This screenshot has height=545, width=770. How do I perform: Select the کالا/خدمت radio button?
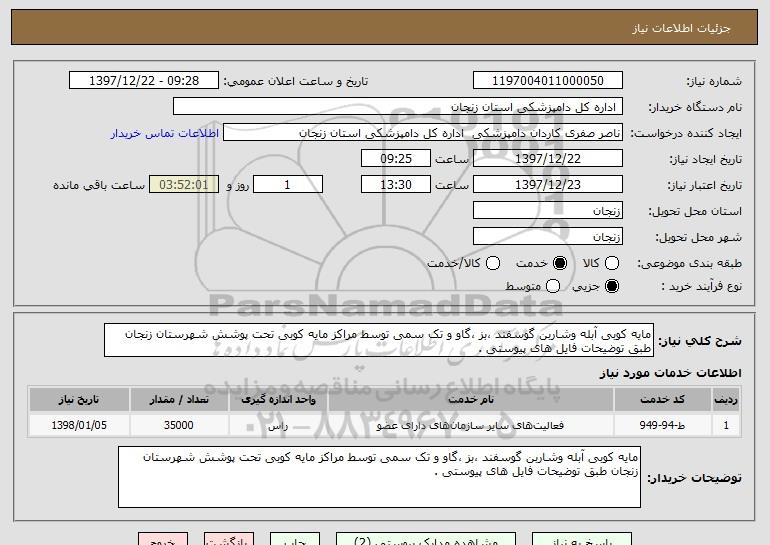(x=493, y=263)
